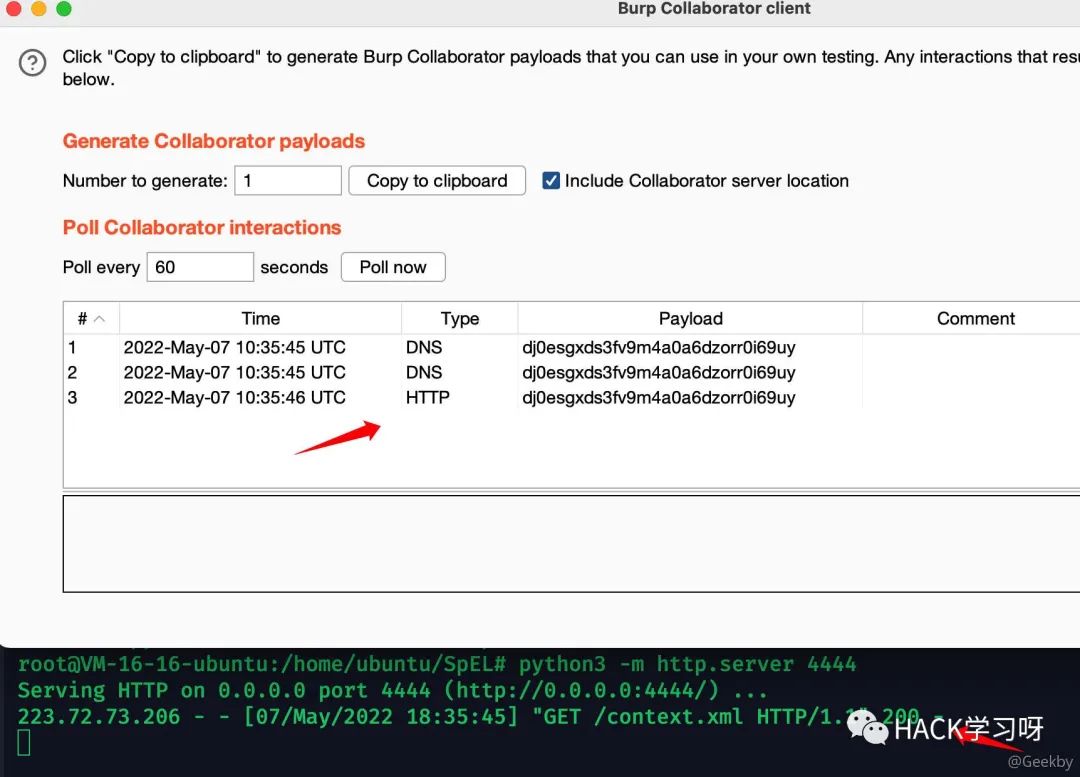Sort table by Time column header
The width and height of the screenshot is (1080, 777).
(260, 318)
